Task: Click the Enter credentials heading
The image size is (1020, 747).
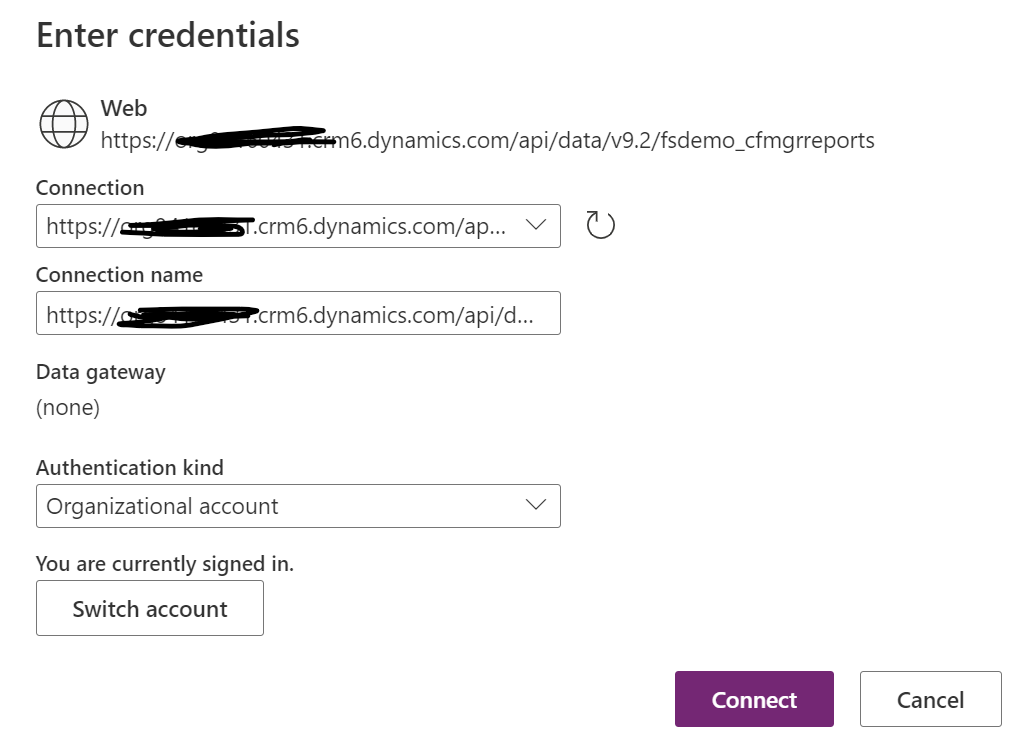Action: point(168,35)
